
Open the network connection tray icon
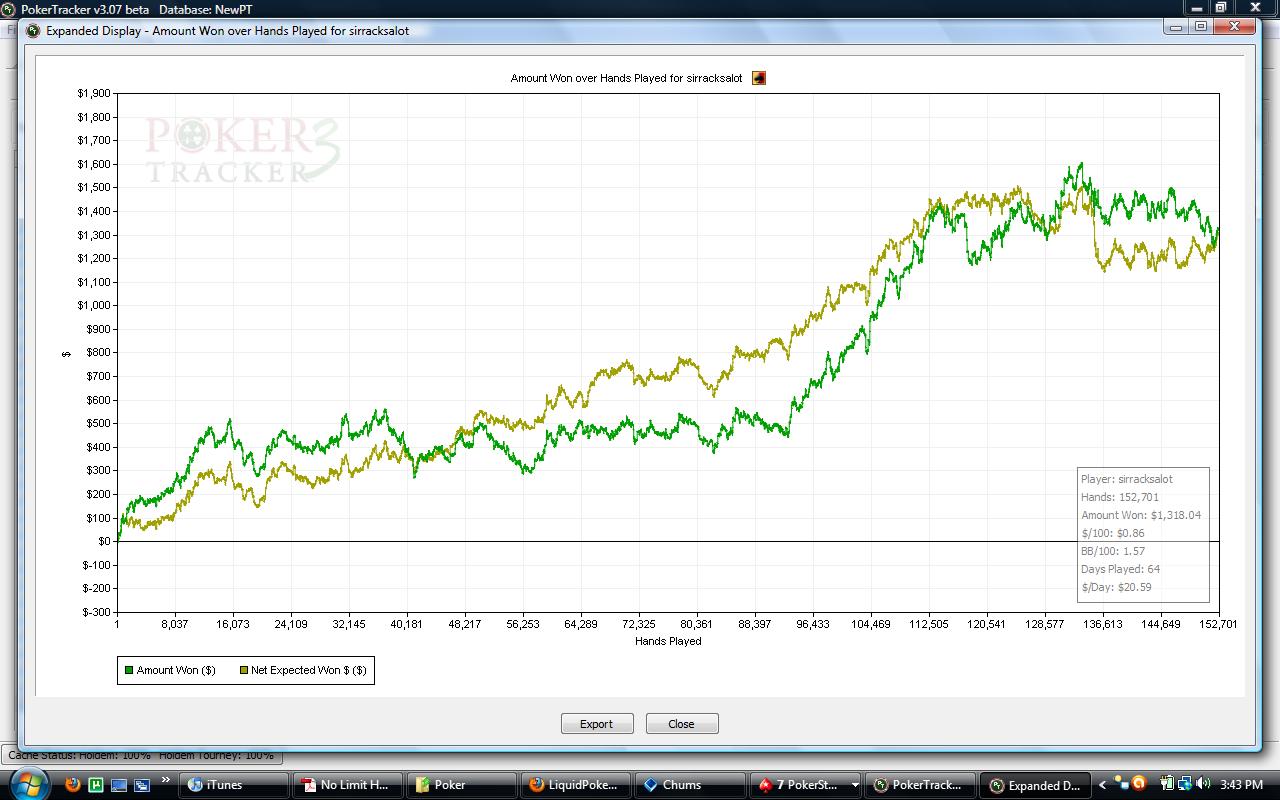(x=1184, y=784)
